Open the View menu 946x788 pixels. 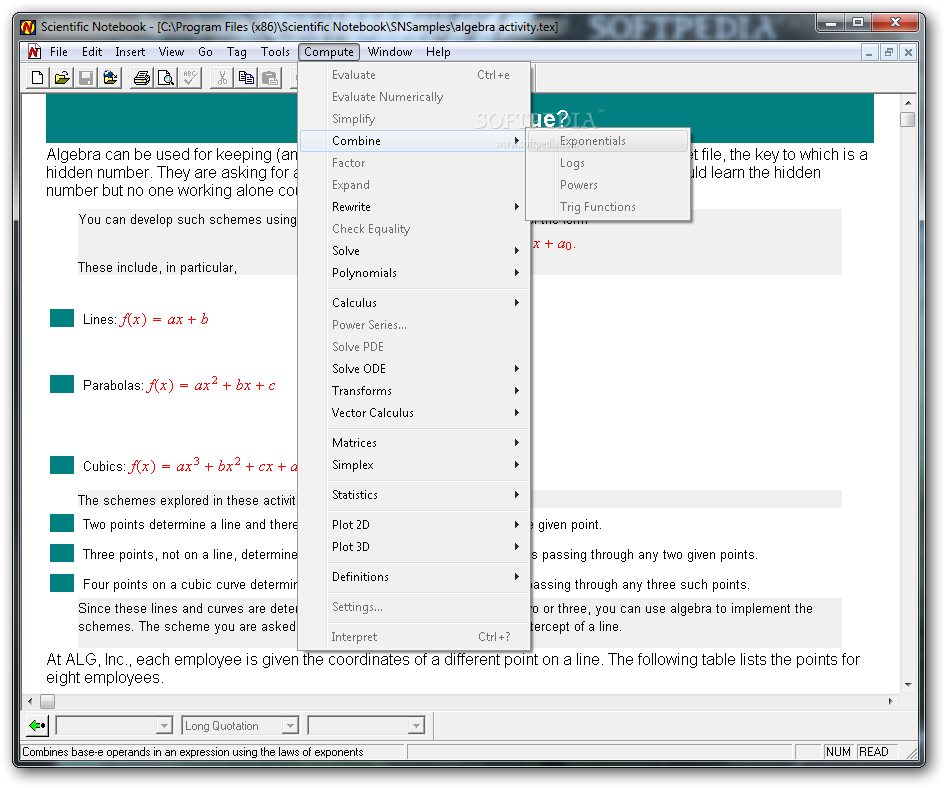pos(171,52)
